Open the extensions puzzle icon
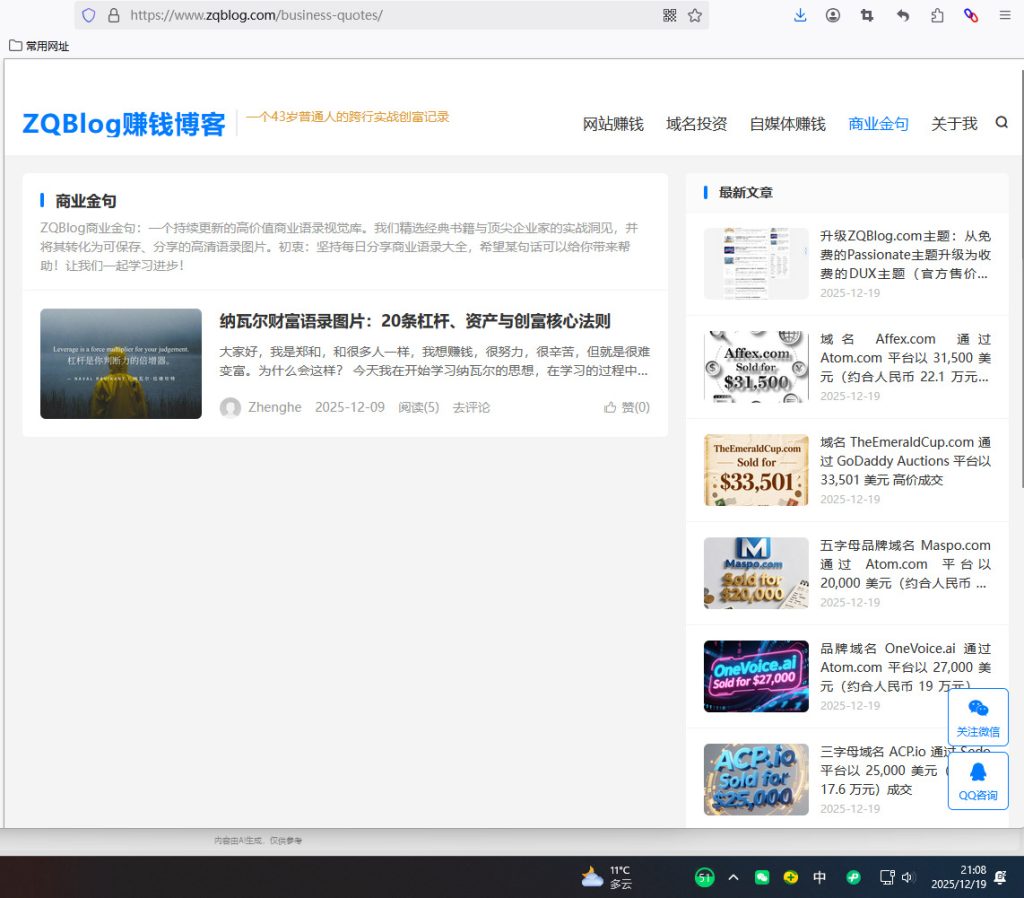This screenshot has width=1024, height=898. click(x=937, y=15)
